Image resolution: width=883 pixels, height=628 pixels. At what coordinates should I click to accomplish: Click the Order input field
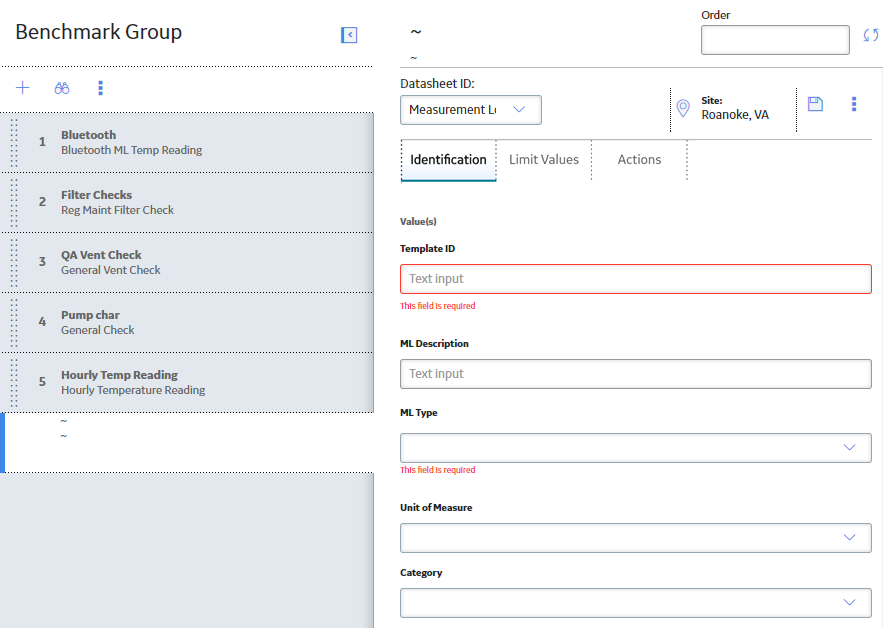pos(775,40)
